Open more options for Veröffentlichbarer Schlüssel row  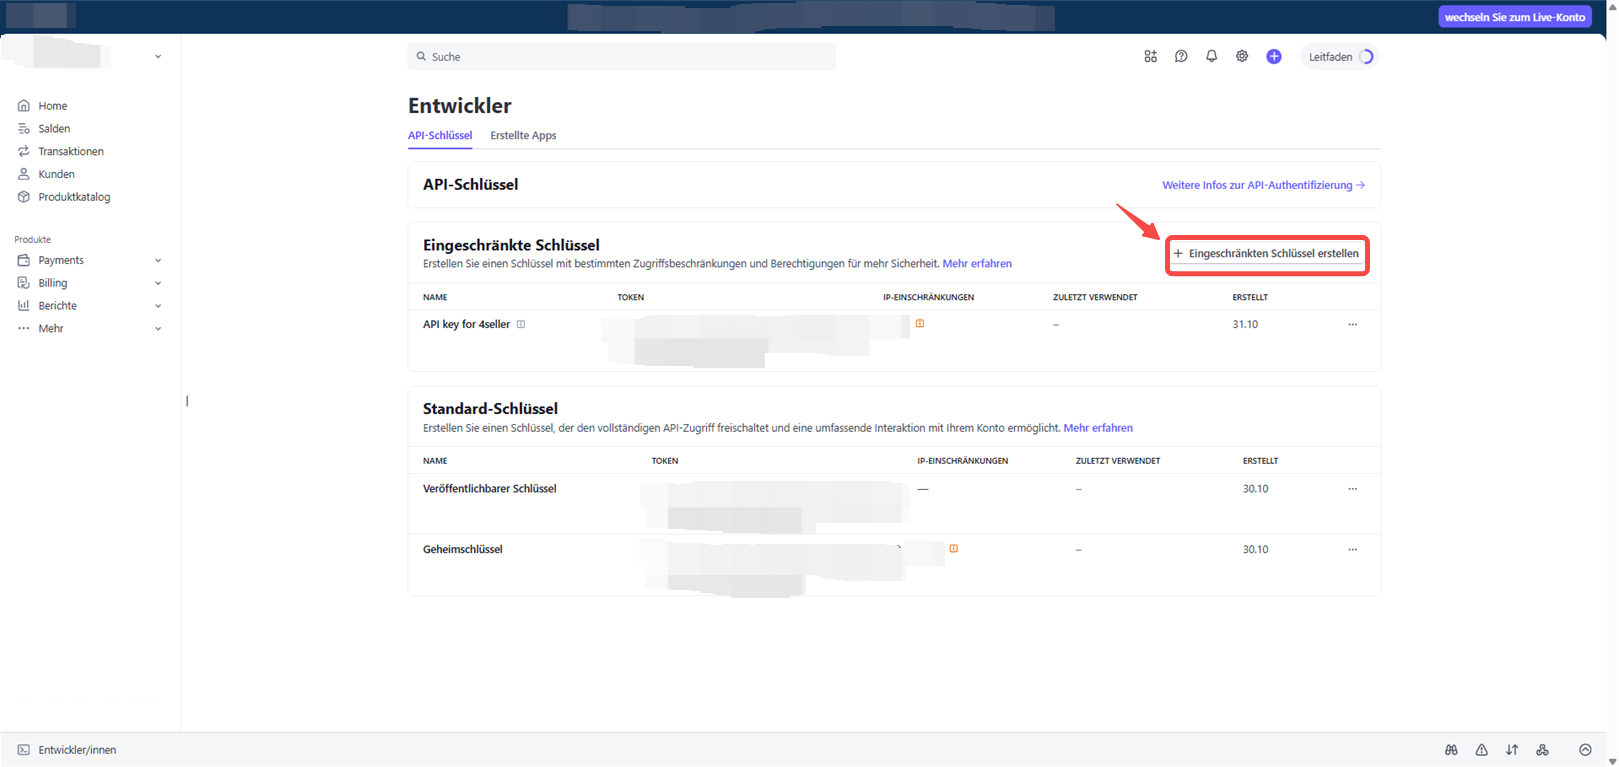click(1352, 489)
